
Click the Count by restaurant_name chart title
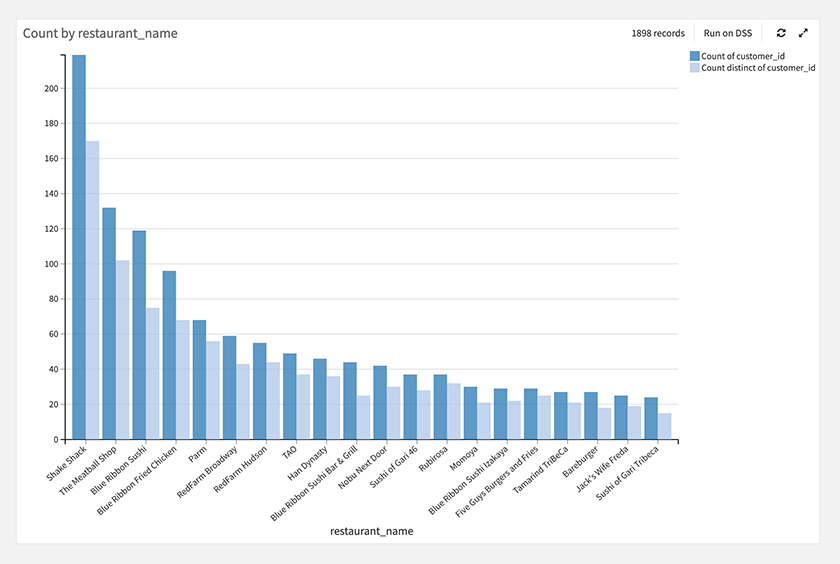[x=100, y=33]
